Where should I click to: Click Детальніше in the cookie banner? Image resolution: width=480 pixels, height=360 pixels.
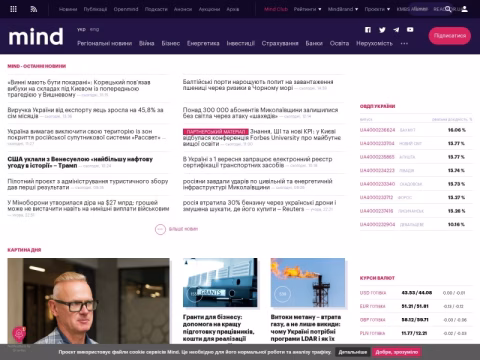(x=353, y=352)
